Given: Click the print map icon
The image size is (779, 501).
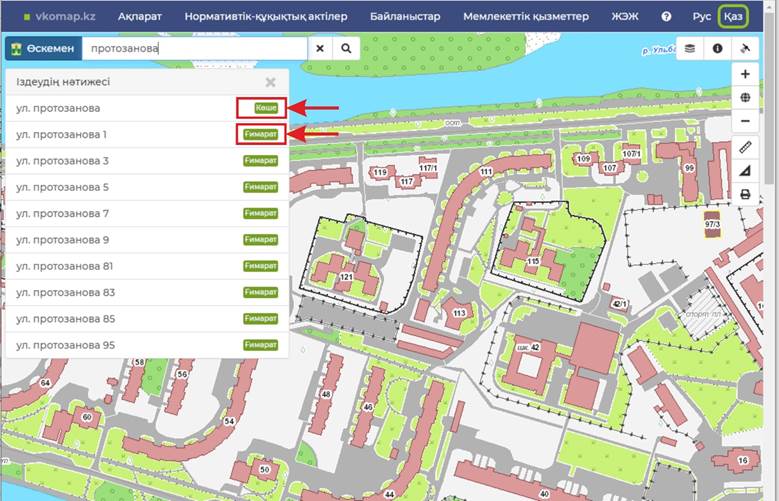Looking at the screenshot, I should pyautogui.click(x=746, y=194).
